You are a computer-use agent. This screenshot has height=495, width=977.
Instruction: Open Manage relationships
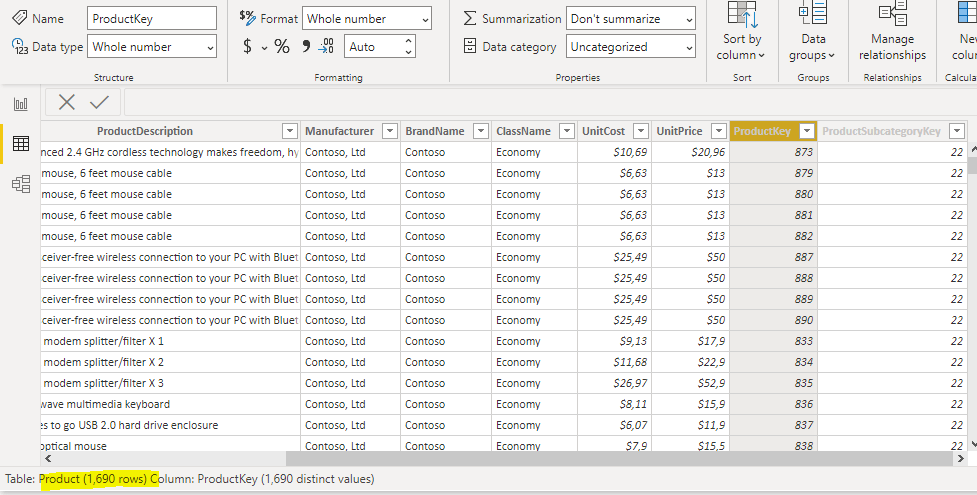point(892,35)
